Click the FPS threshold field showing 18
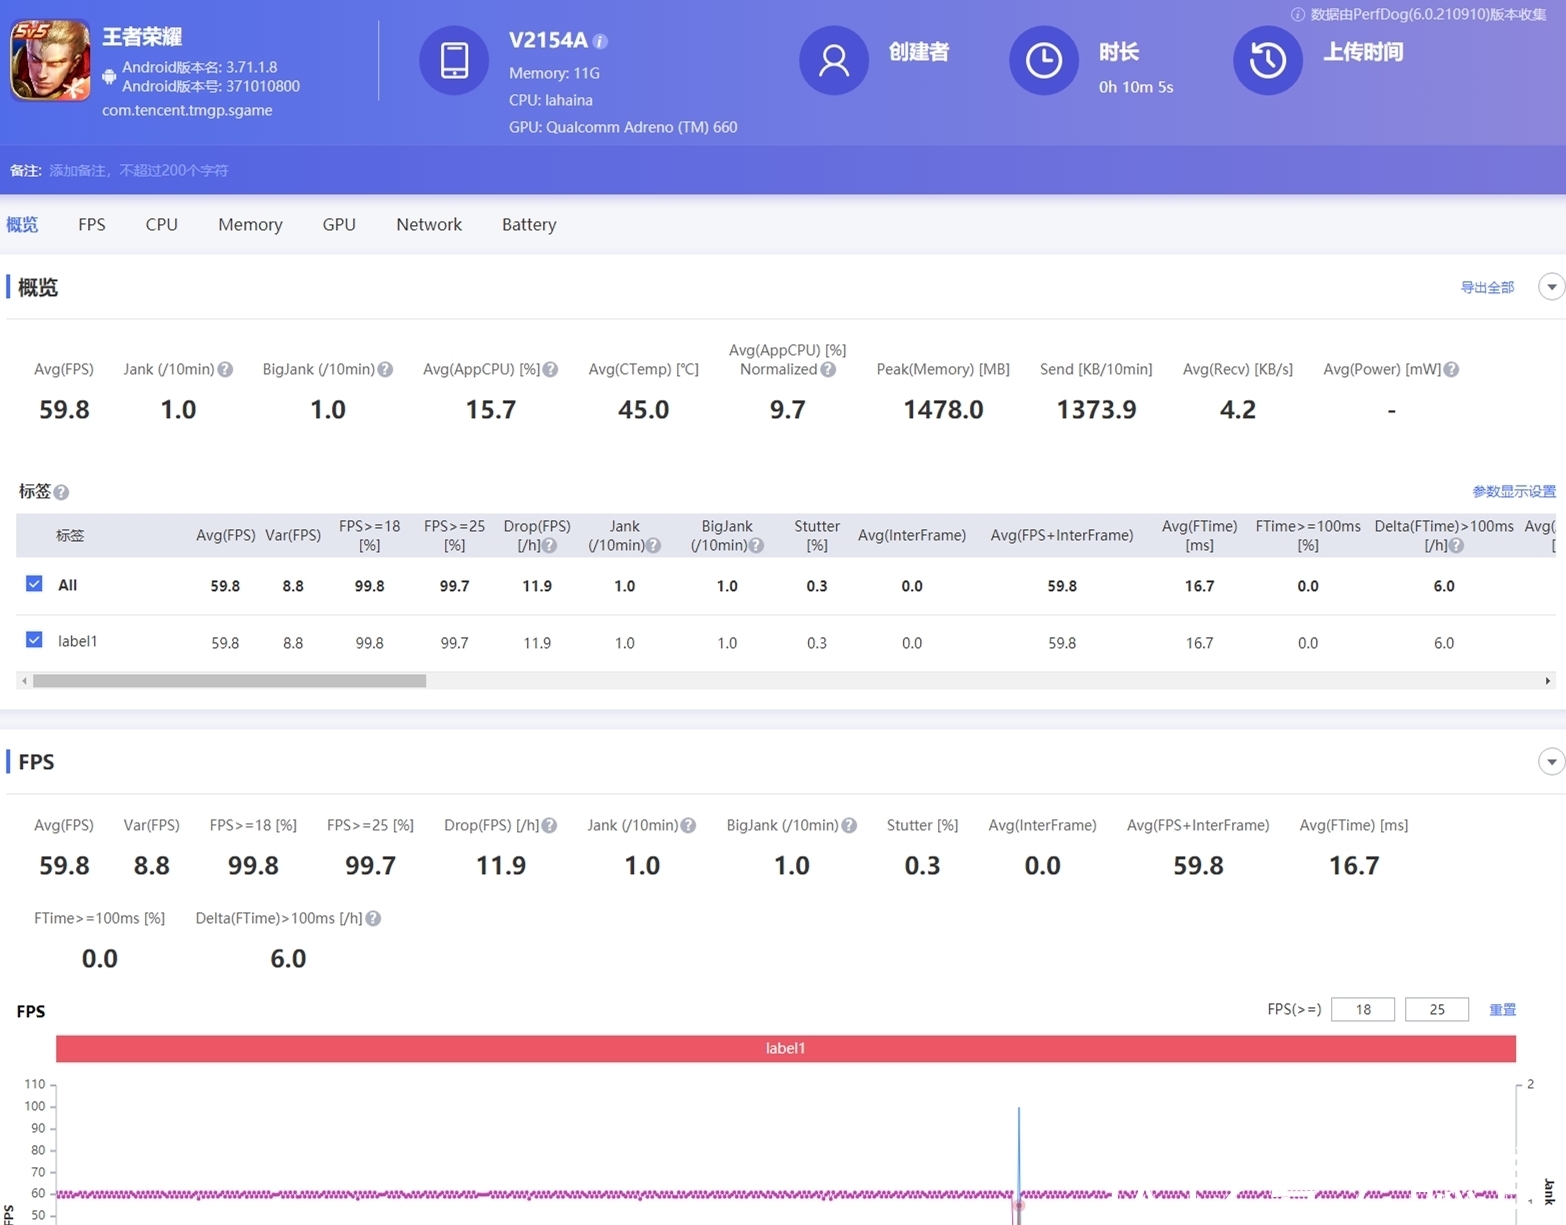Screen dimensions: 1566x1225 (1363, 1009)
